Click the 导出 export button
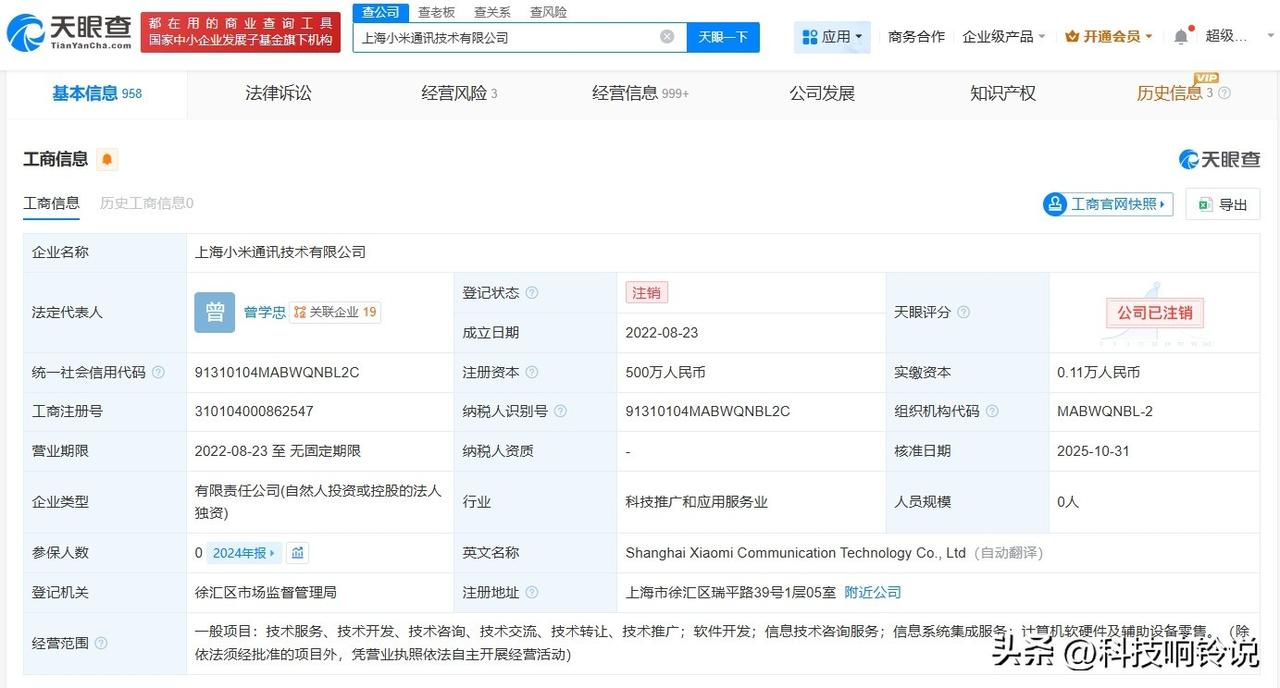 (x=1222, y=204)
